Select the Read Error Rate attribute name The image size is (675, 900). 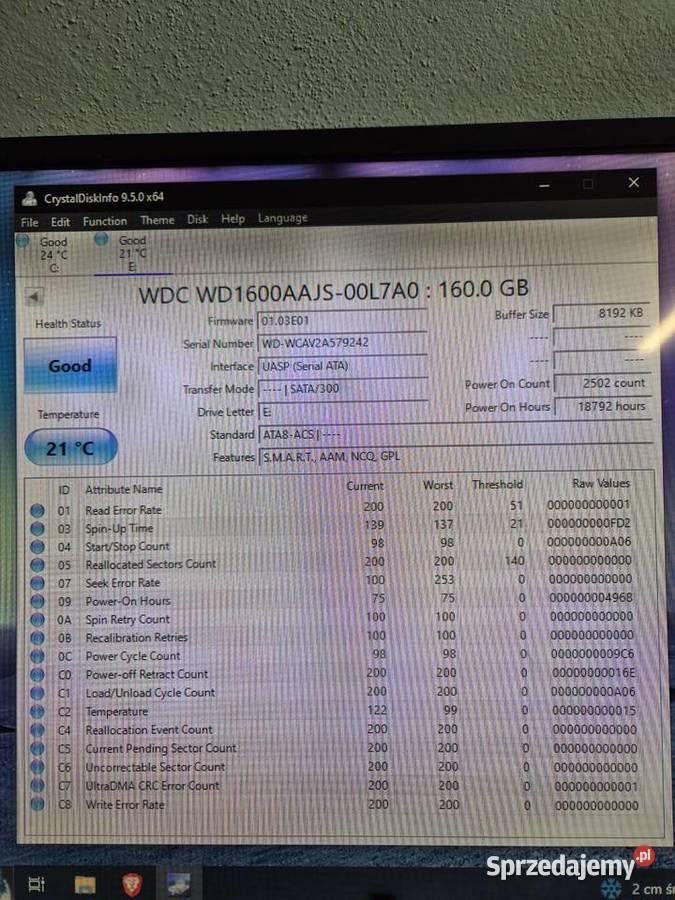click(x=123, y=510)
